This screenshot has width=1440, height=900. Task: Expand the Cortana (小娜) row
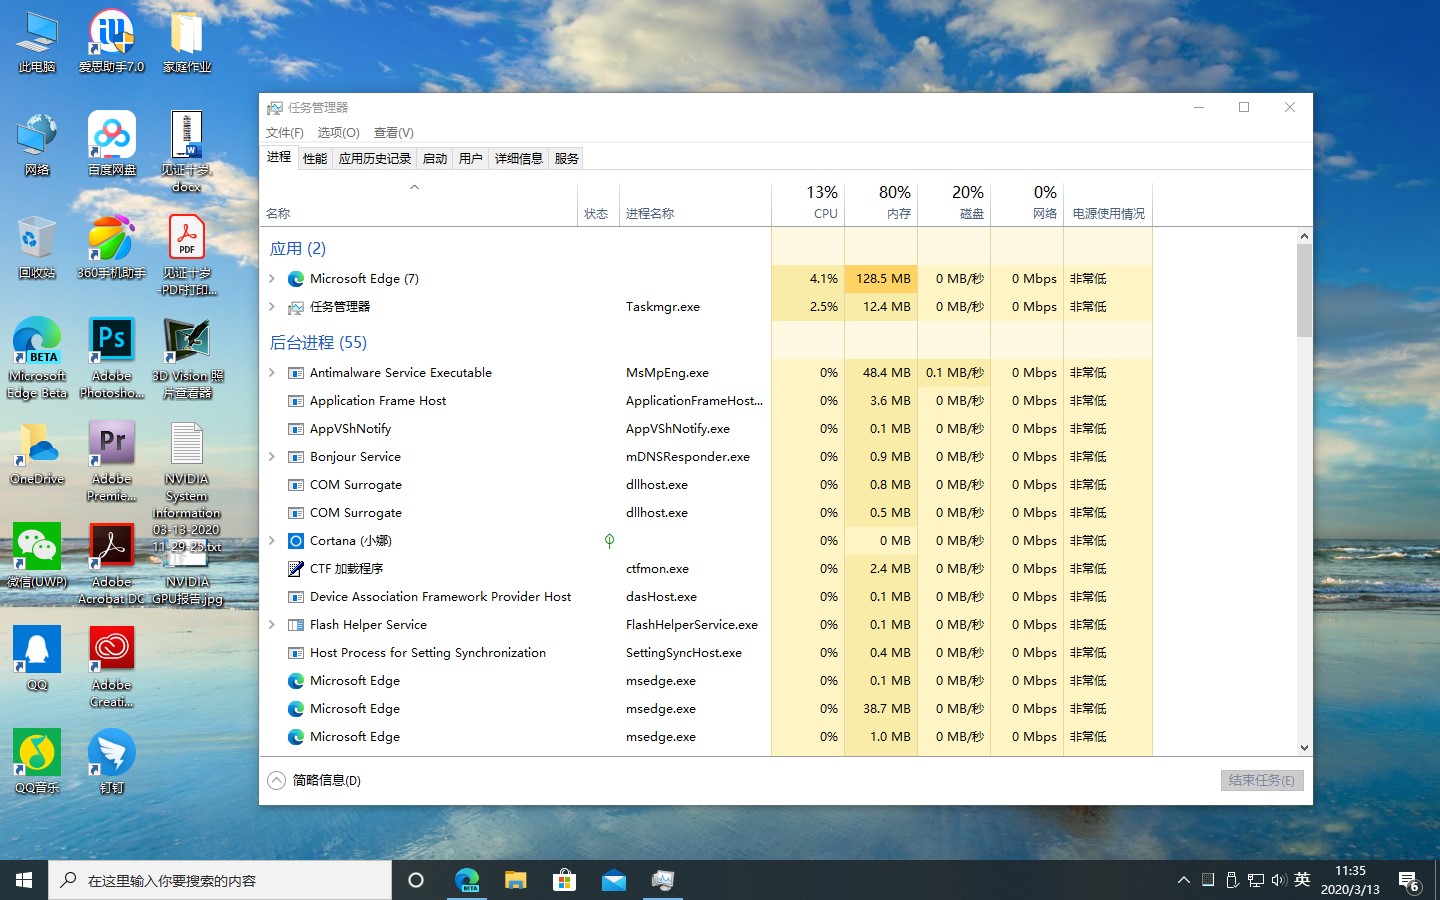(x=272, y=541)
